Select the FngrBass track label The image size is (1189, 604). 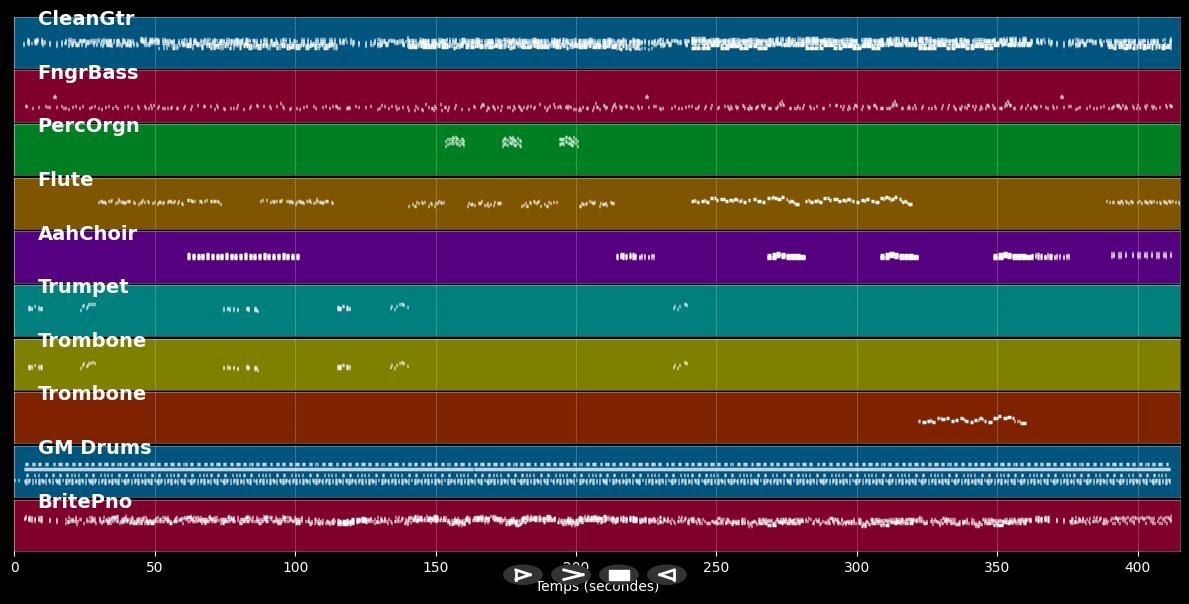point(88,73)
